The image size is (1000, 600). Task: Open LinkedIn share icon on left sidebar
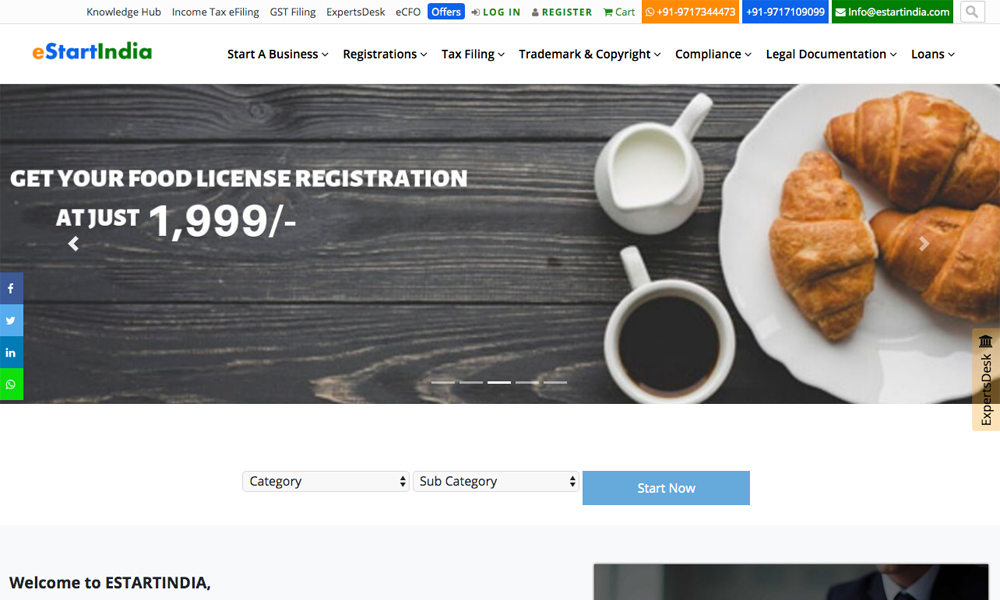tap(11, 353)
